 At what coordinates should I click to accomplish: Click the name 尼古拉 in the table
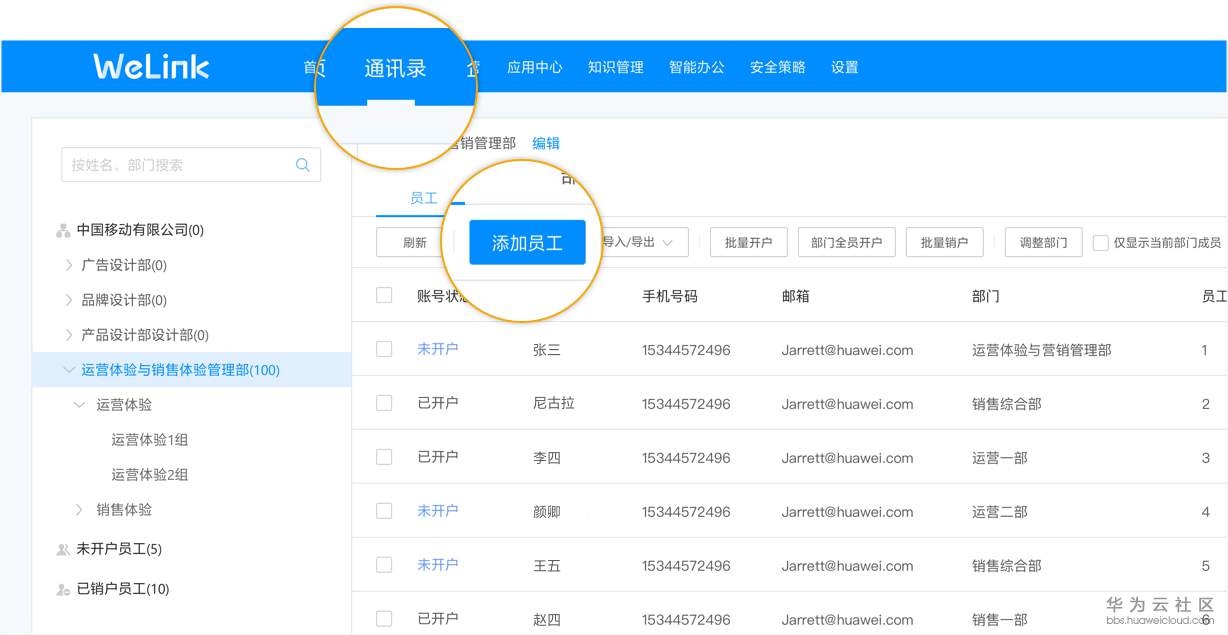coord(554,404)
